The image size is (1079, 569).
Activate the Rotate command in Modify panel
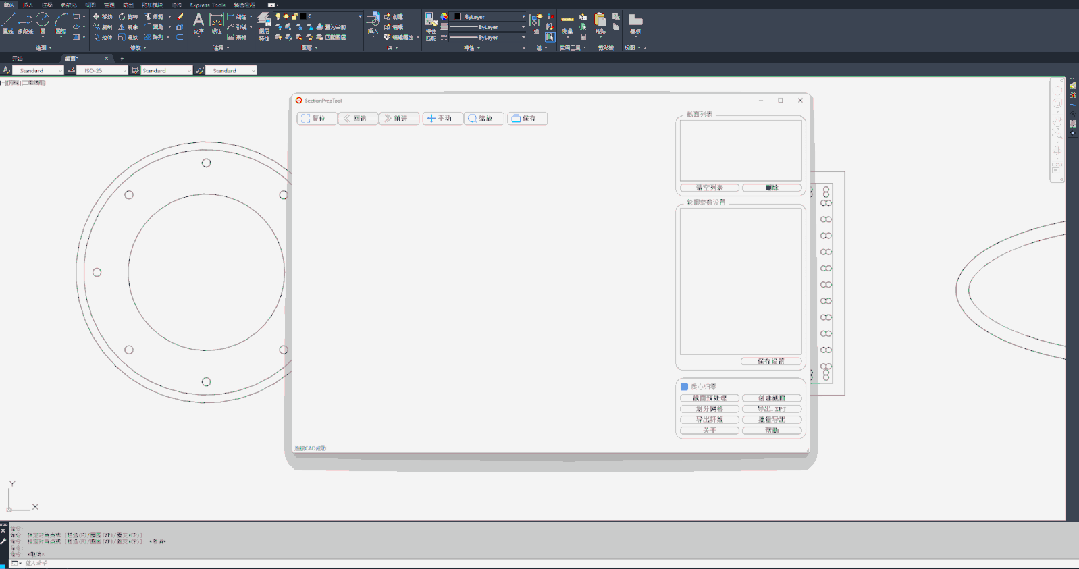pos(129,17)
